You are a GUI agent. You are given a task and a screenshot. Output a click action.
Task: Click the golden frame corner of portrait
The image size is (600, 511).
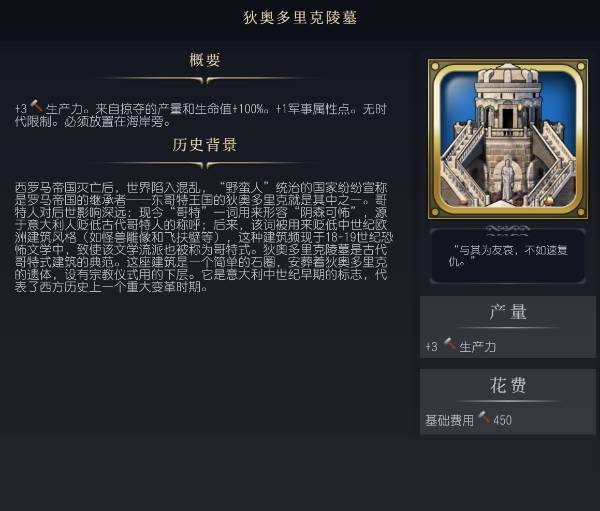click(435, 66)
